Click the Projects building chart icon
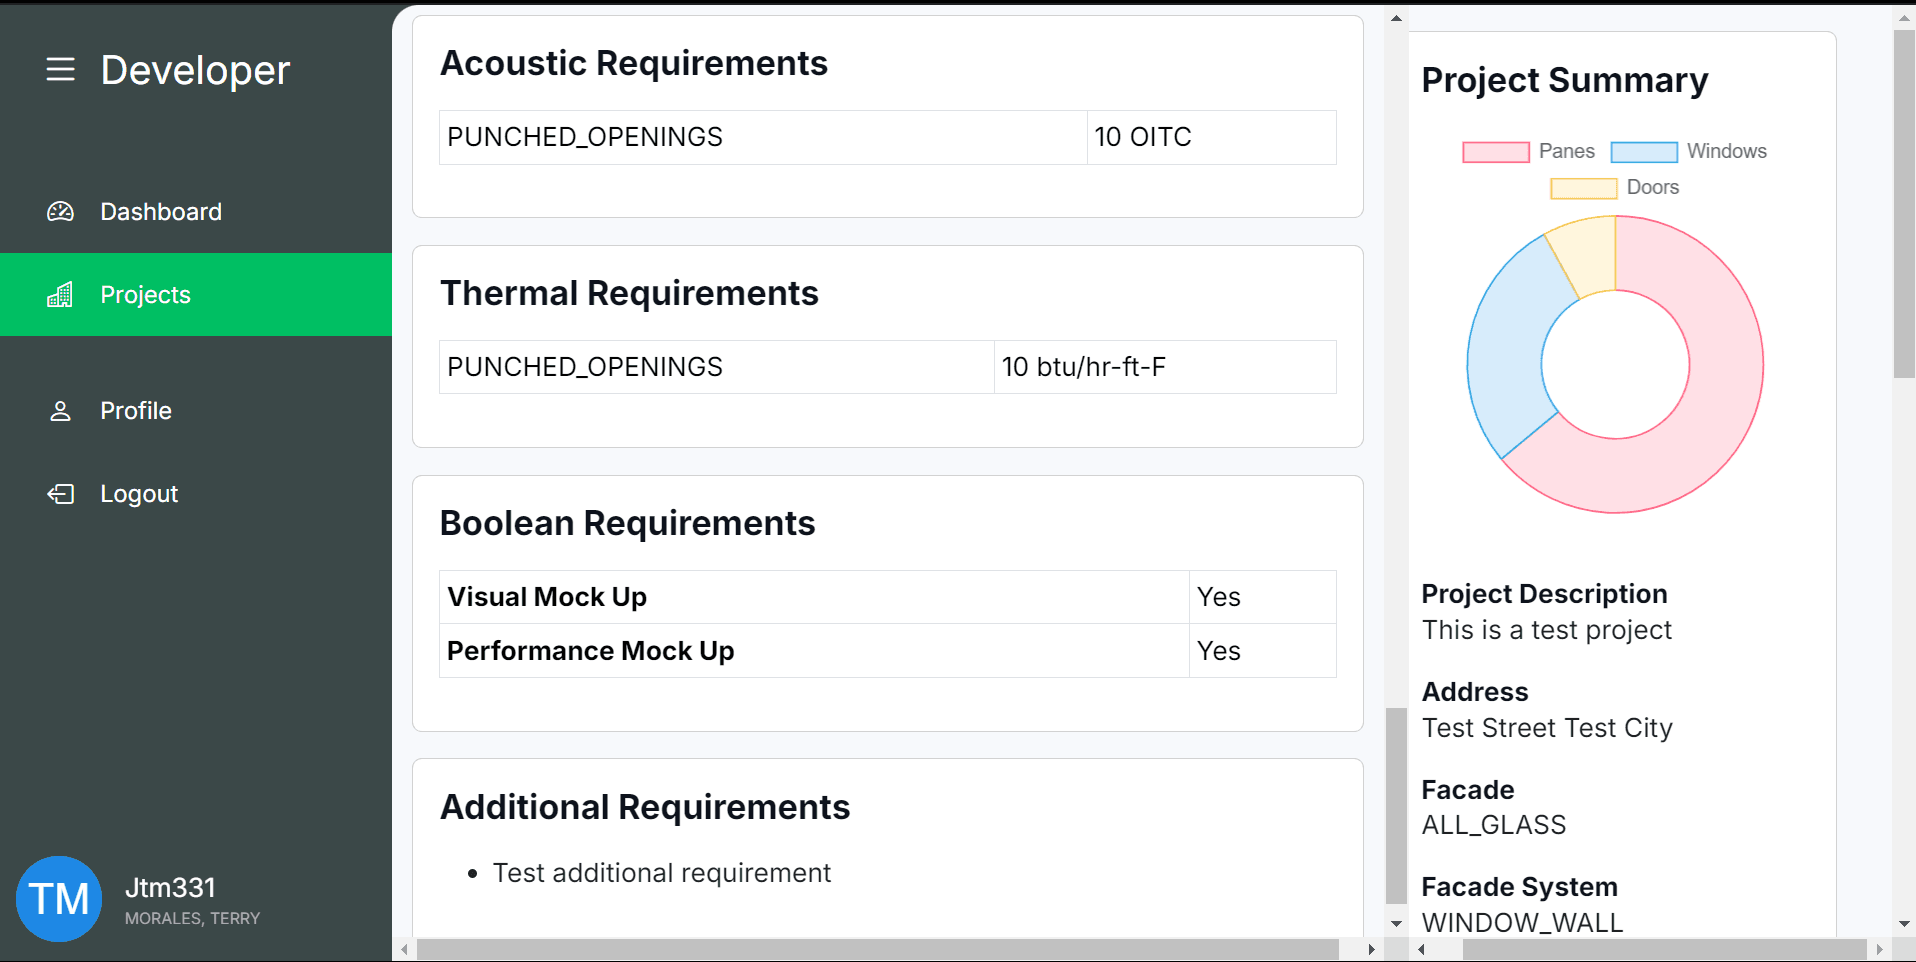 (x=60, y=295)
